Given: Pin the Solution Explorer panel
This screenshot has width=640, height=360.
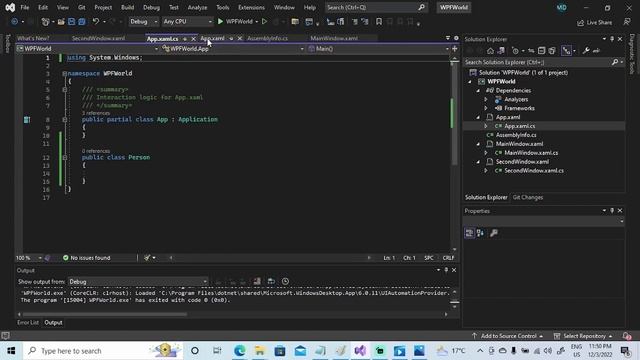Looking at the screenshot, I should [612, 39].
